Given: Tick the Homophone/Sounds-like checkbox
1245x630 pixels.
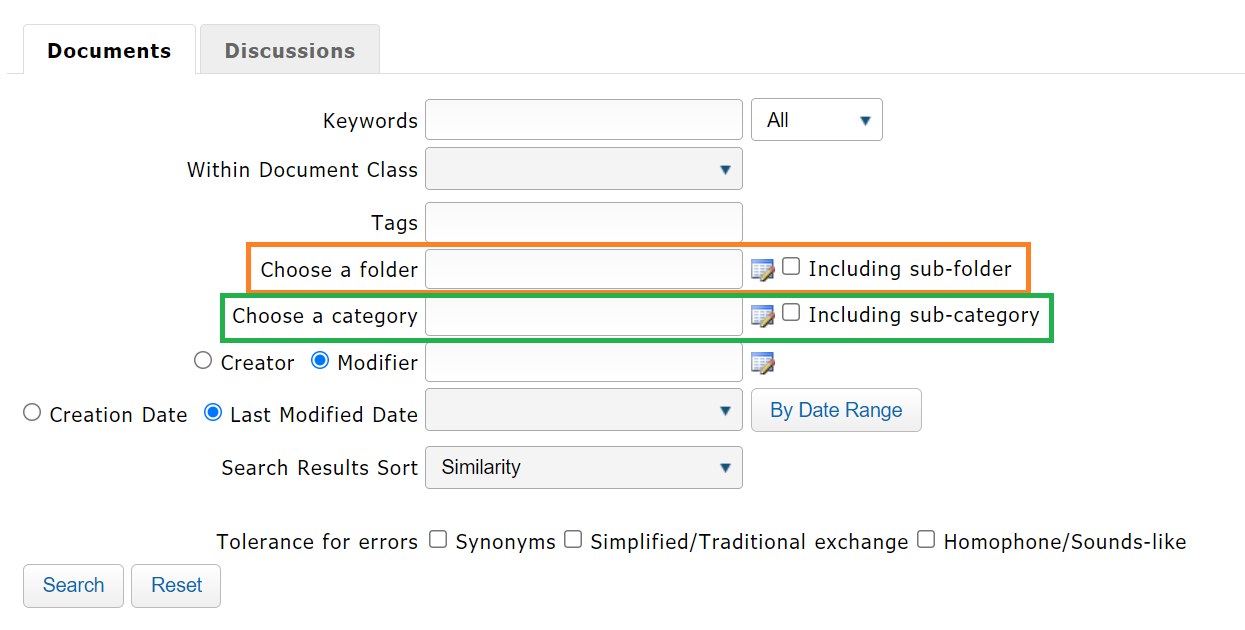Looking at the screenshot, I should pyautogui.click(x=926, y=540).
